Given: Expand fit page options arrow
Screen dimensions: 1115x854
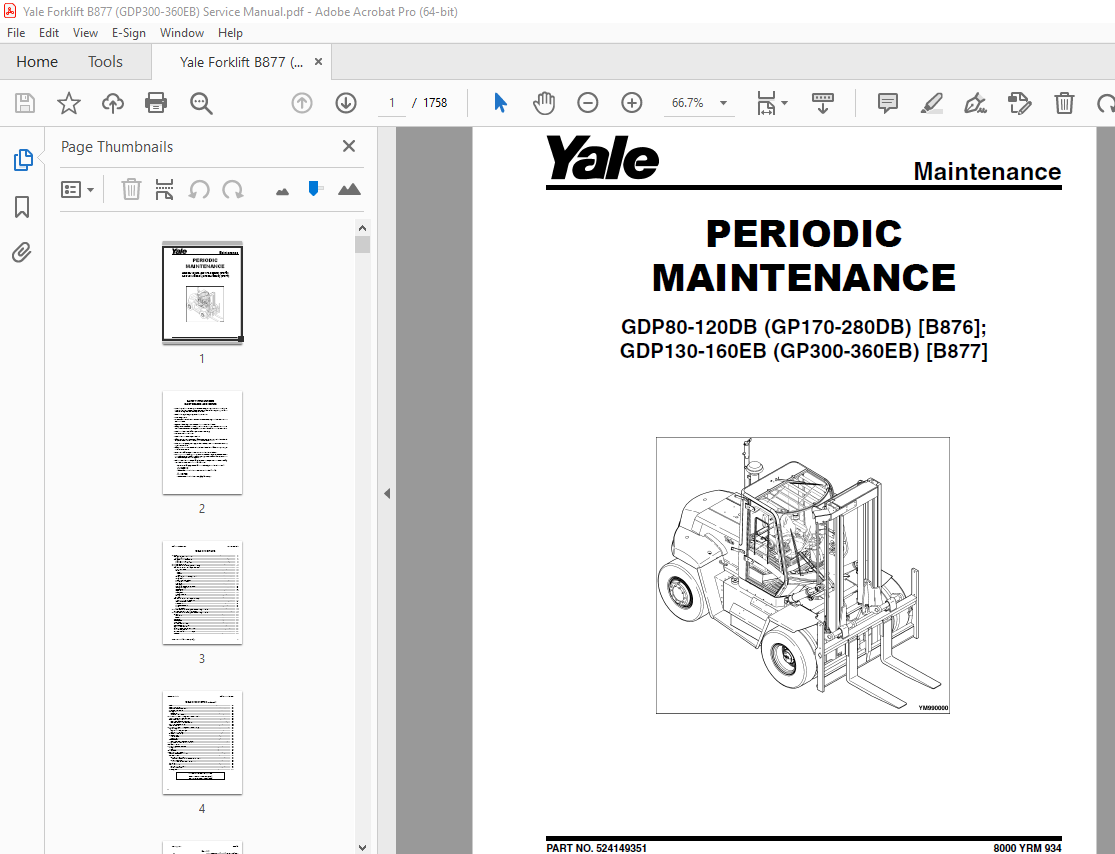Looking at the screenshot, I should [x=784, y=103].
